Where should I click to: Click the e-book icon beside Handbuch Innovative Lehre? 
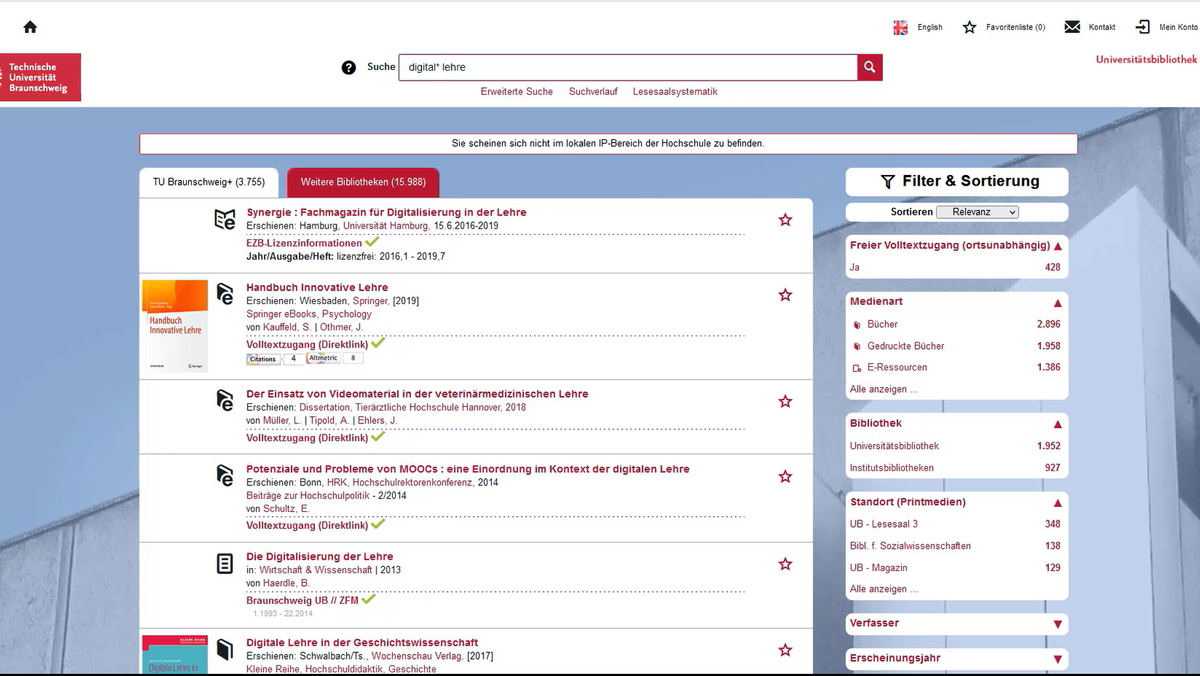pyautogui.click(x=225, y=293)
